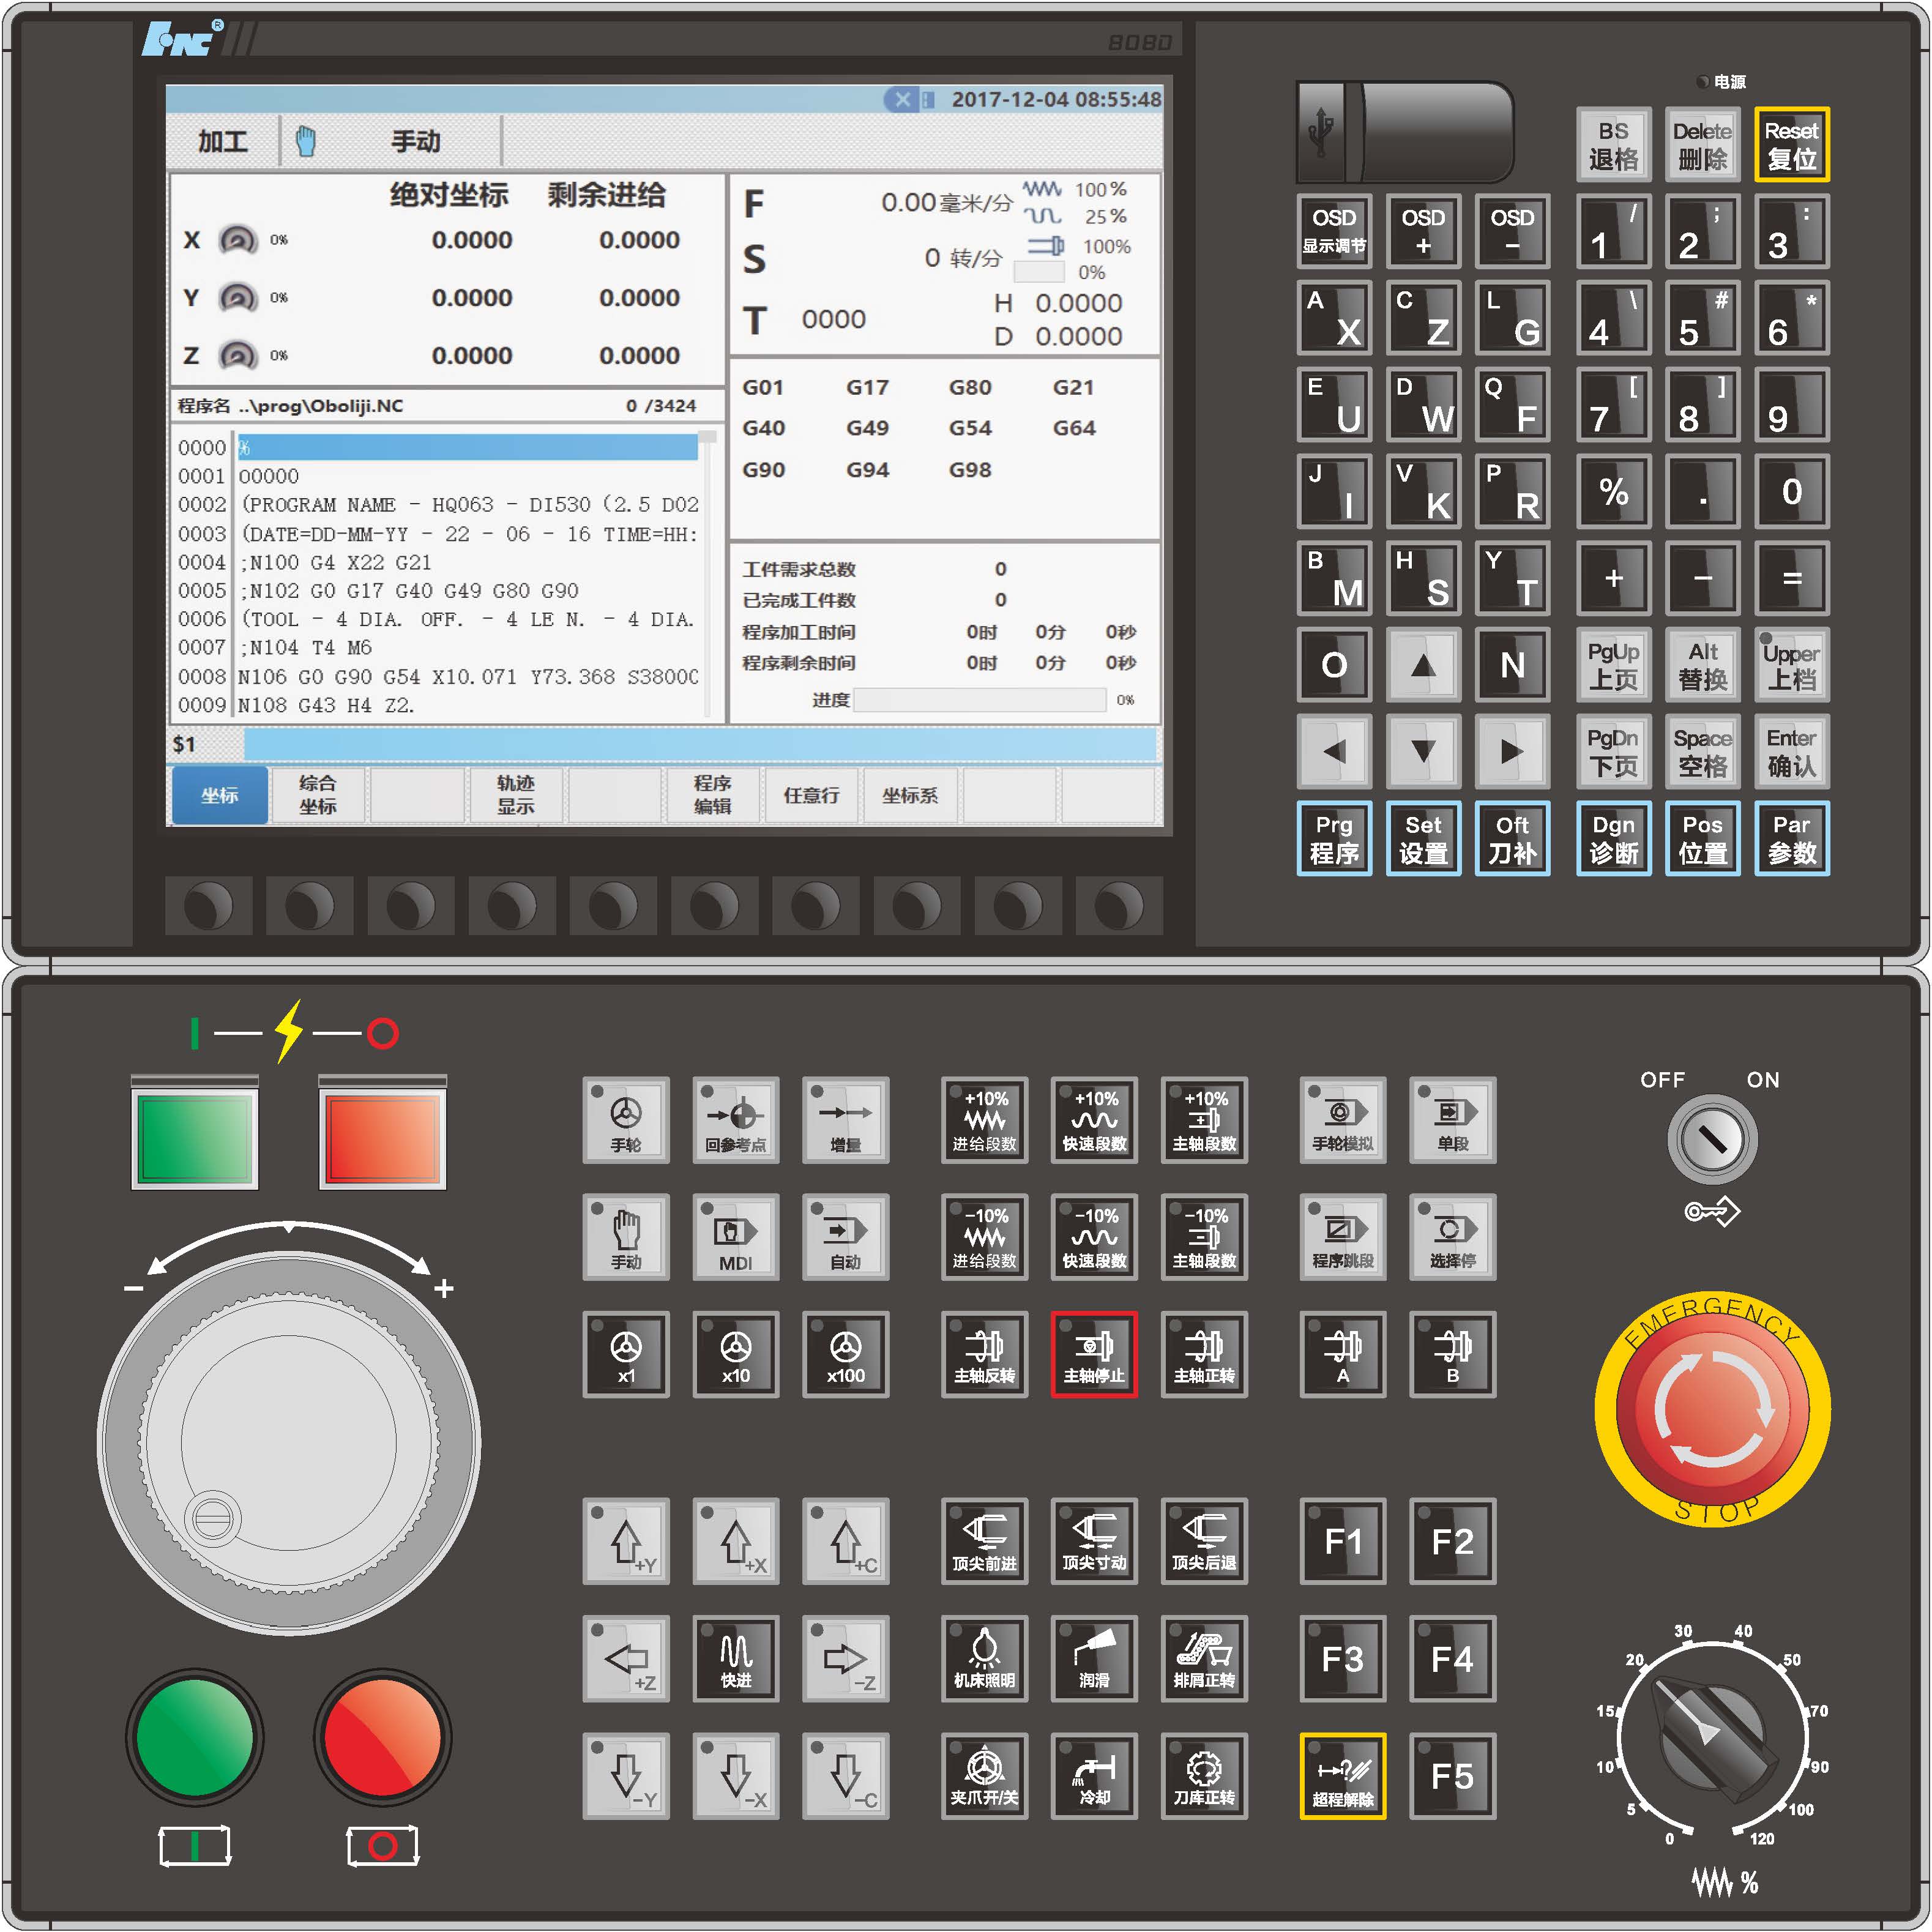
Task: Open the program edit (程序编辑) softkey tab
Action: (712, 795)
